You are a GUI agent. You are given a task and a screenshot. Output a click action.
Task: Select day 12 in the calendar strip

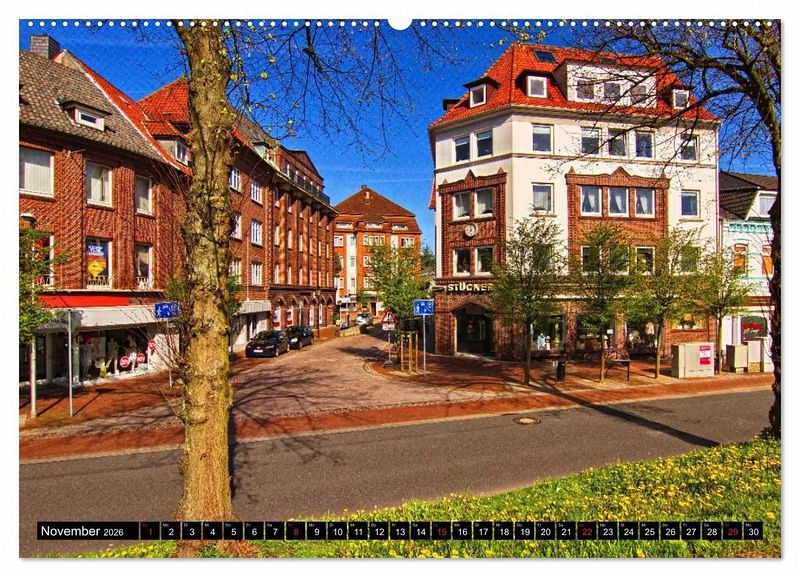tap(379, 531)
